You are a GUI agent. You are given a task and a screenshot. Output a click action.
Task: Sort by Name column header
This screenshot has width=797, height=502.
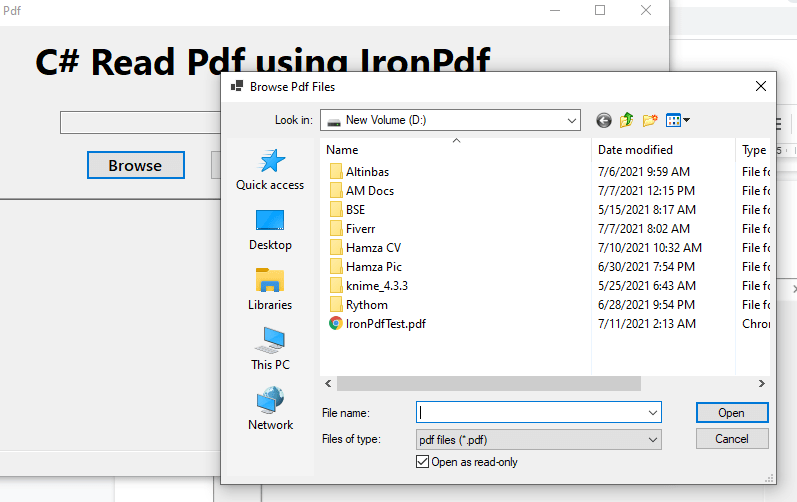click(455, 150)
